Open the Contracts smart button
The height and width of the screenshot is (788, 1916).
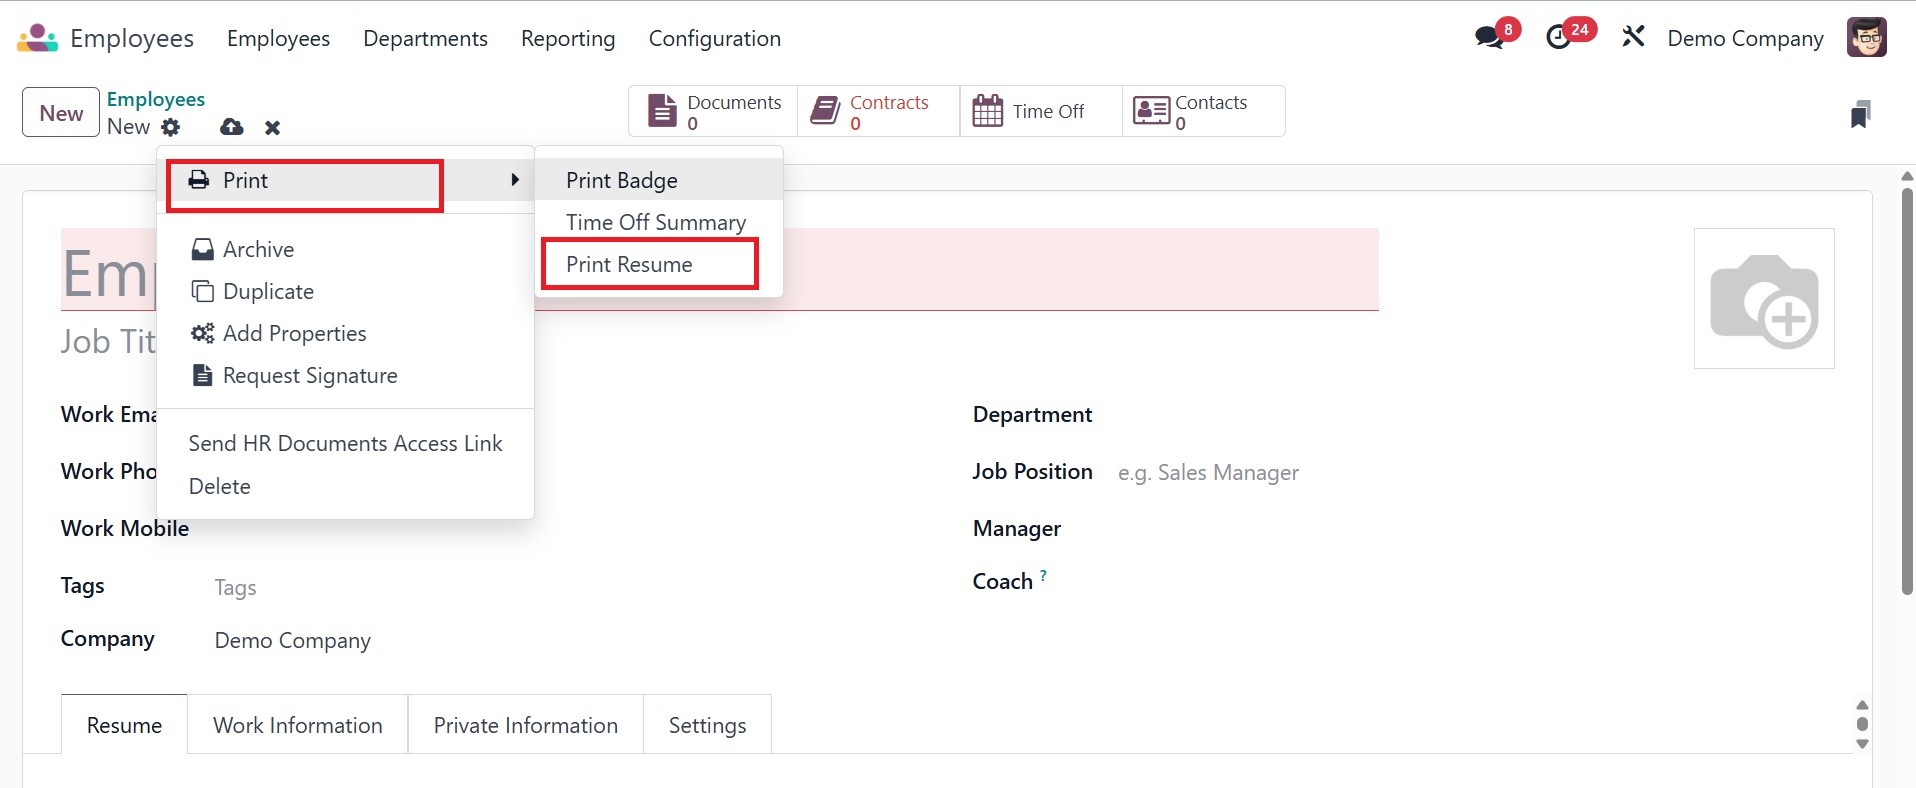click(x=878, y=111)
